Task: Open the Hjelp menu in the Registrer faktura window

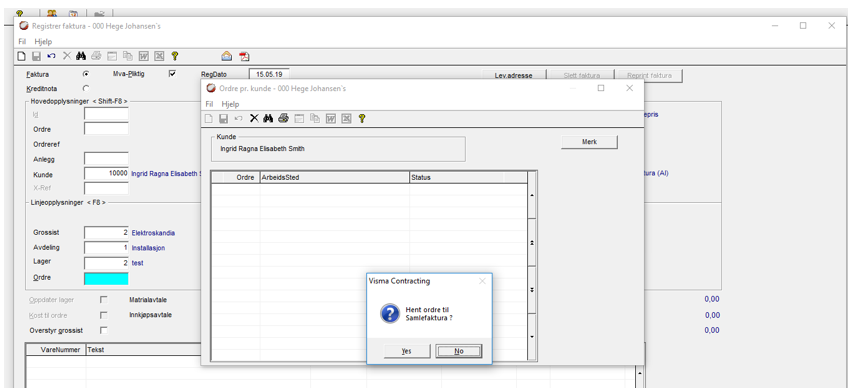Action: 43,41
